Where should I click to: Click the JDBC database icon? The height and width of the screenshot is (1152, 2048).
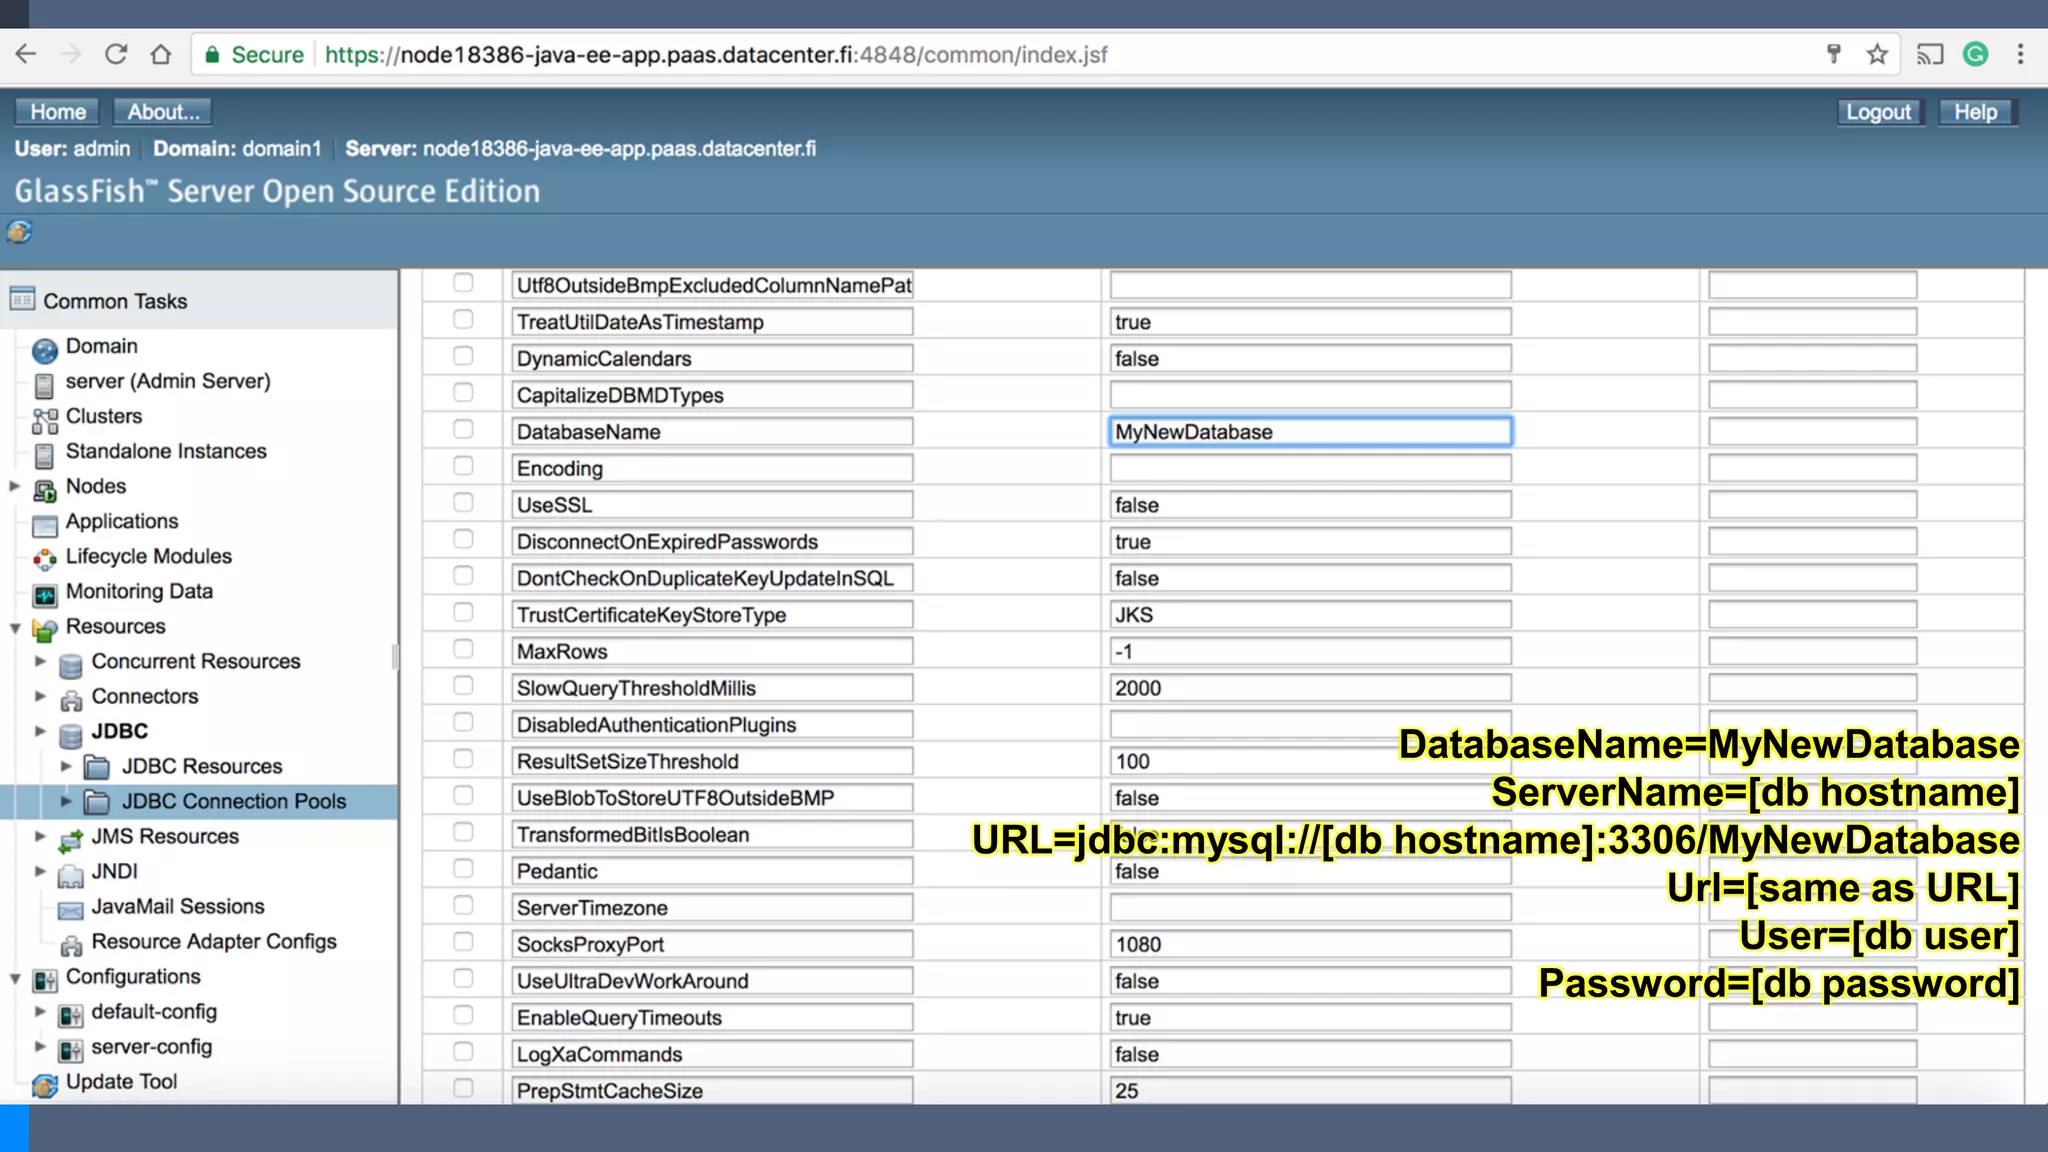[71, 735]
